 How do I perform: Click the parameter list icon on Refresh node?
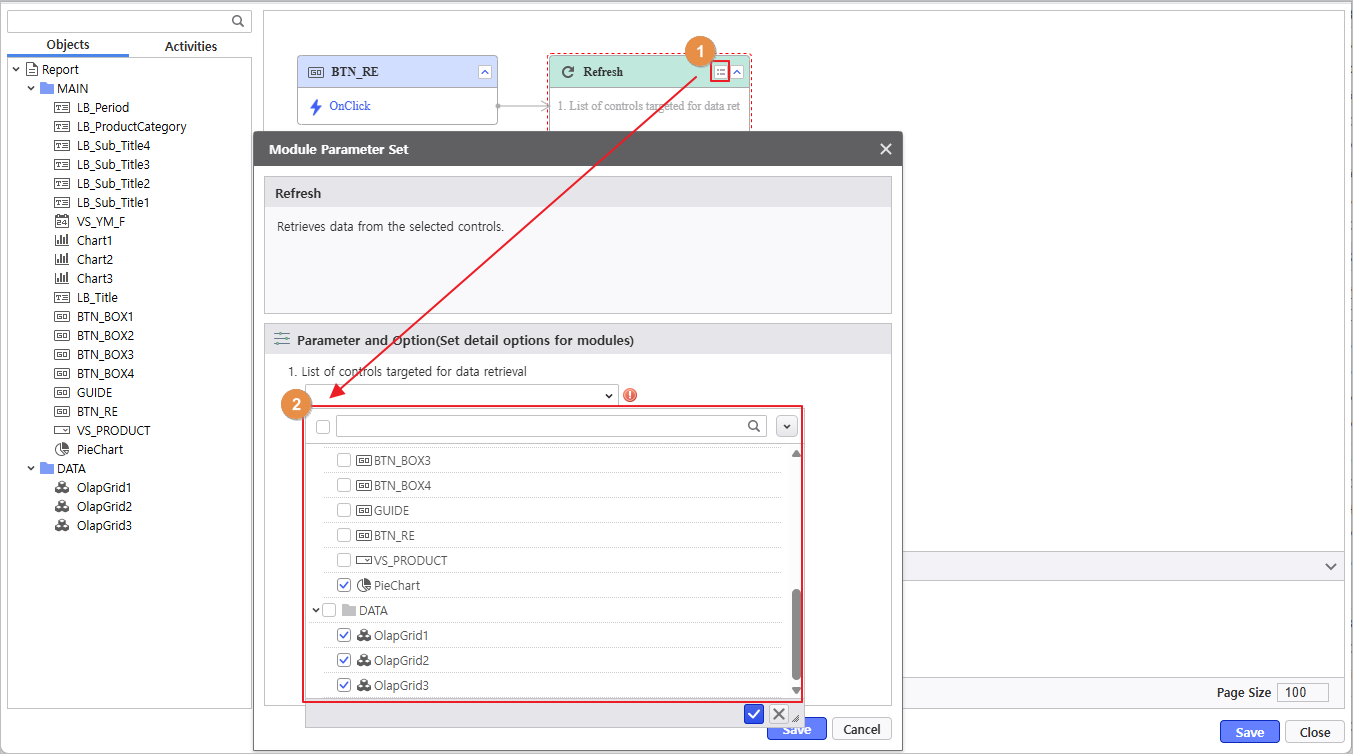point(720,72)
